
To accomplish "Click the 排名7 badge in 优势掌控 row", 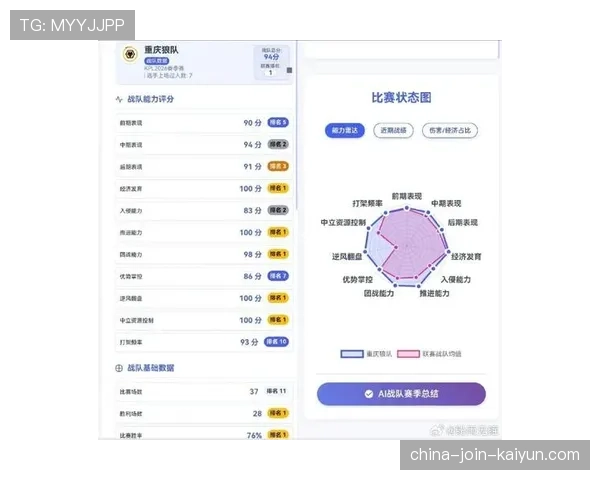I will 278,276.
